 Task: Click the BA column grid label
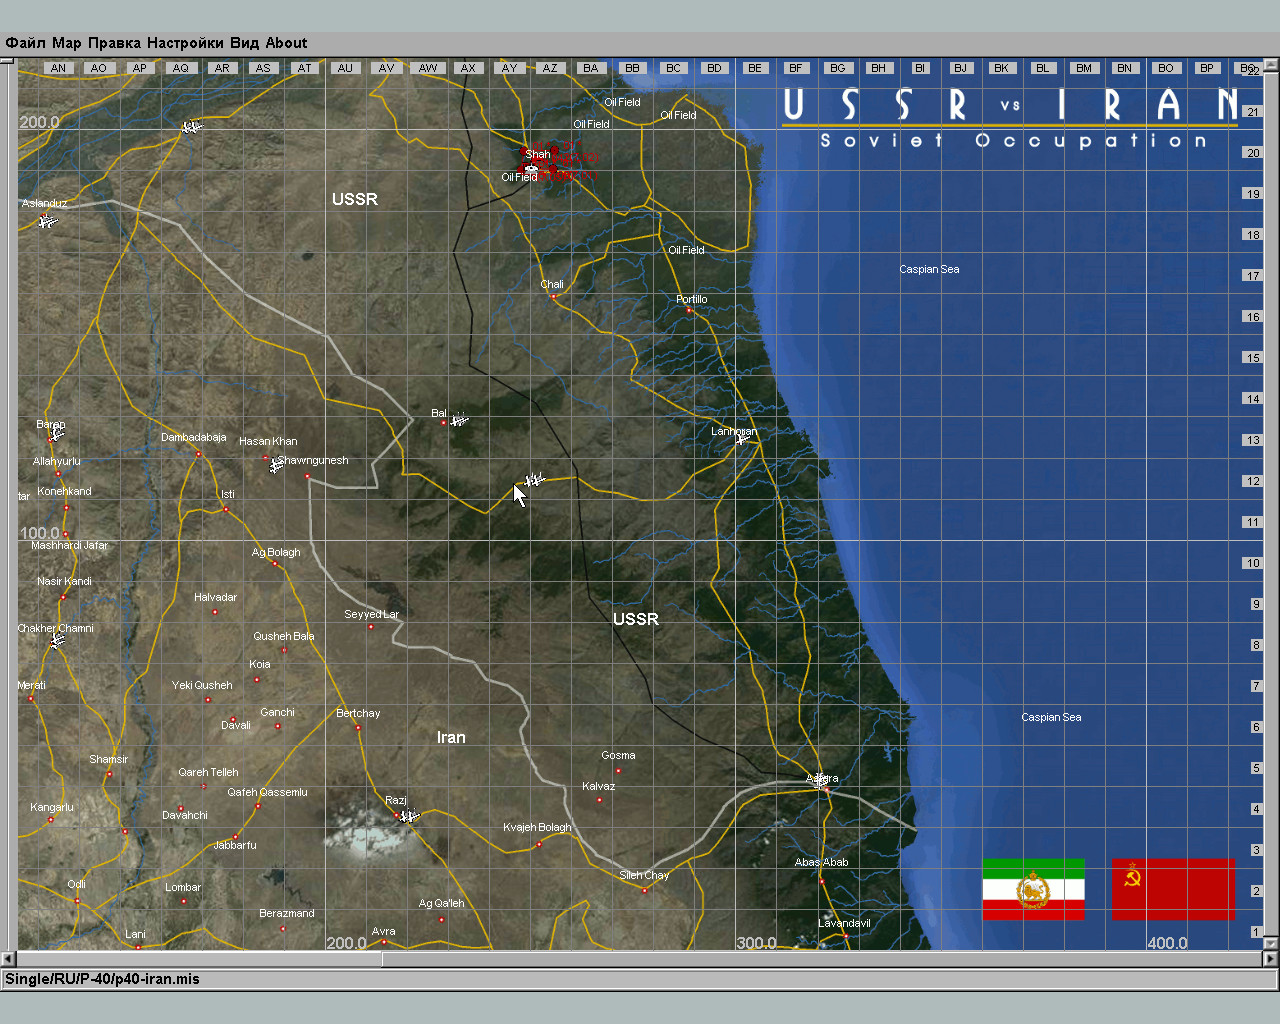[x=591, y=68]
